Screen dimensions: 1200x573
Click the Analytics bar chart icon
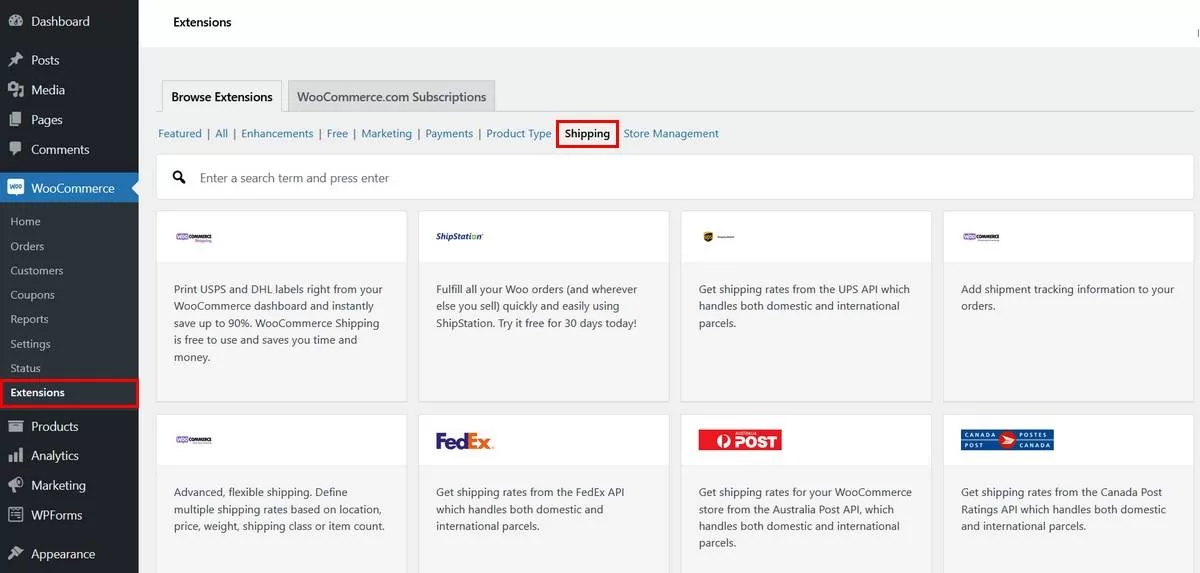click(16, 456)
